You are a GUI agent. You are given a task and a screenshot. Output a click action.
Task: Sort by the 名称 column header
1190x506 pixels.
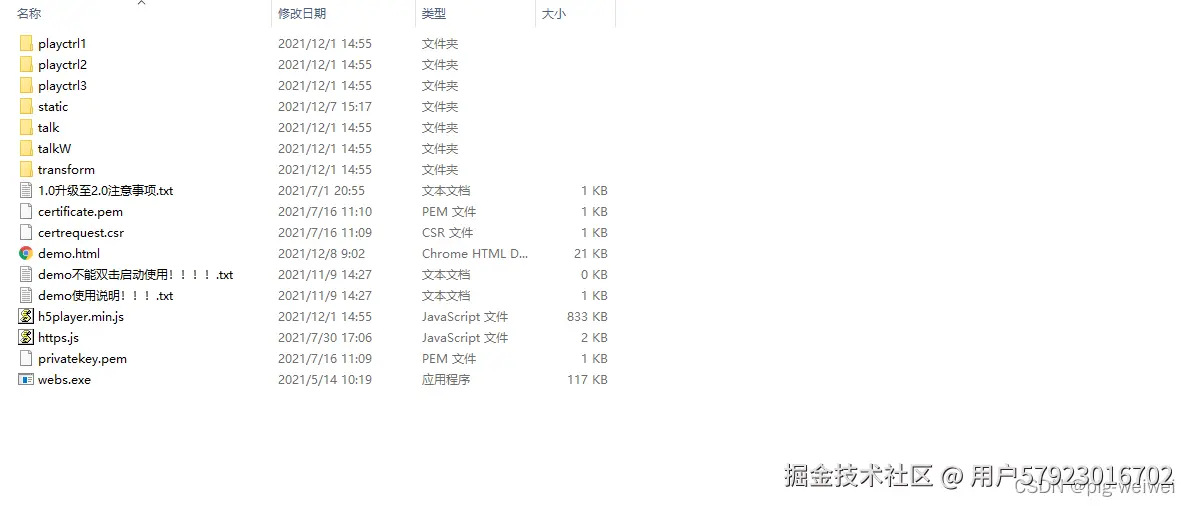(29, 14)
